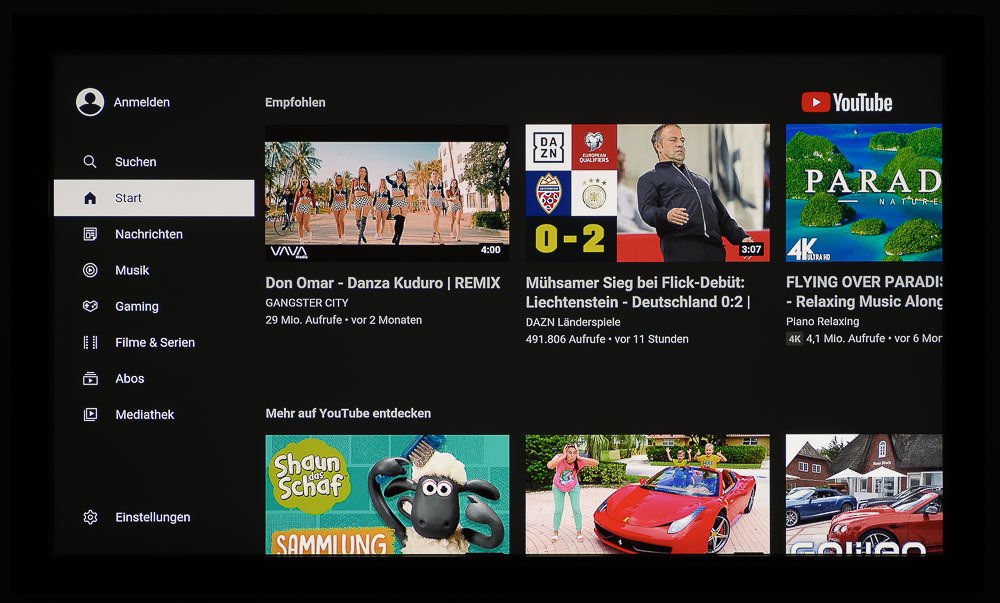
Task: Click the Nachrichten newspaper icon
Action: (x=90, y=234)
